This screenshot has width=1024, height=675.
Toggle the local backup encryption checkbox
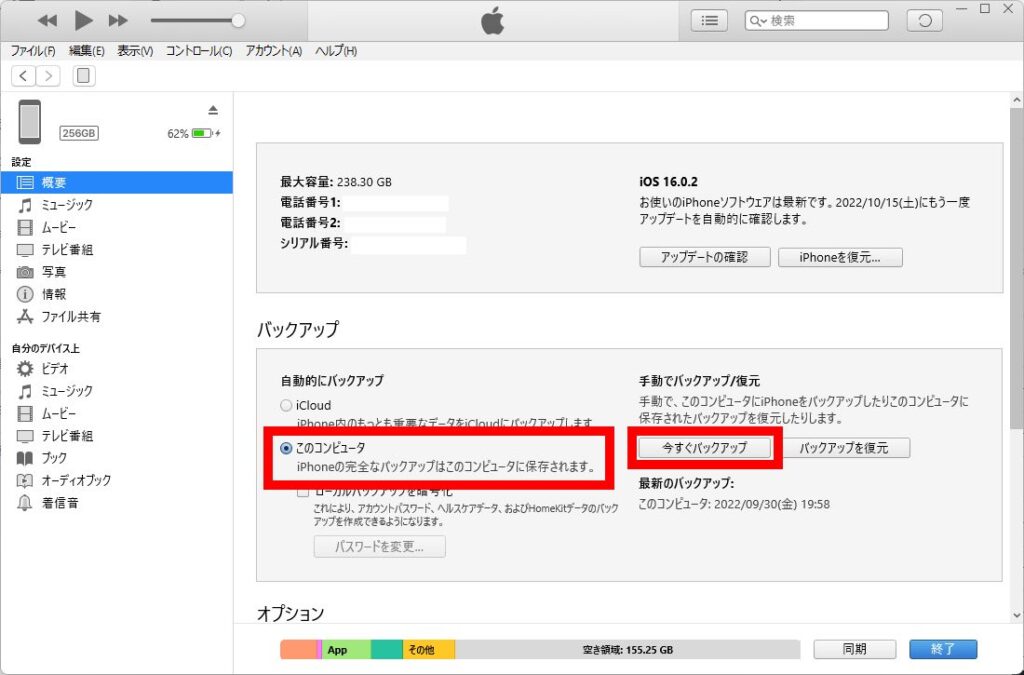[303, 492]
